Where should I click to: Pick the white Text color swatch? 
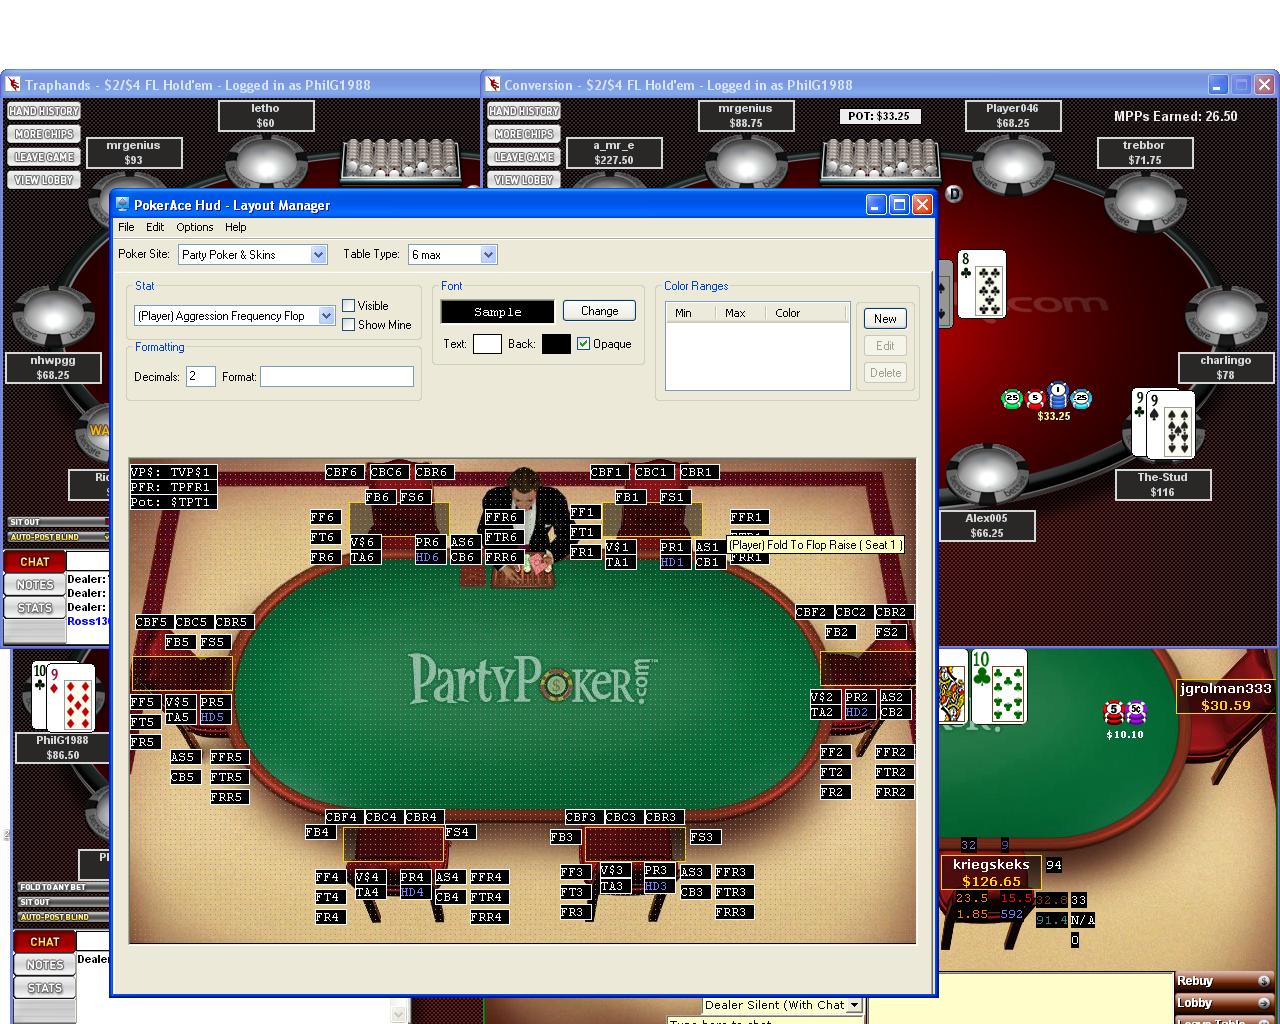tap(487, 344)
